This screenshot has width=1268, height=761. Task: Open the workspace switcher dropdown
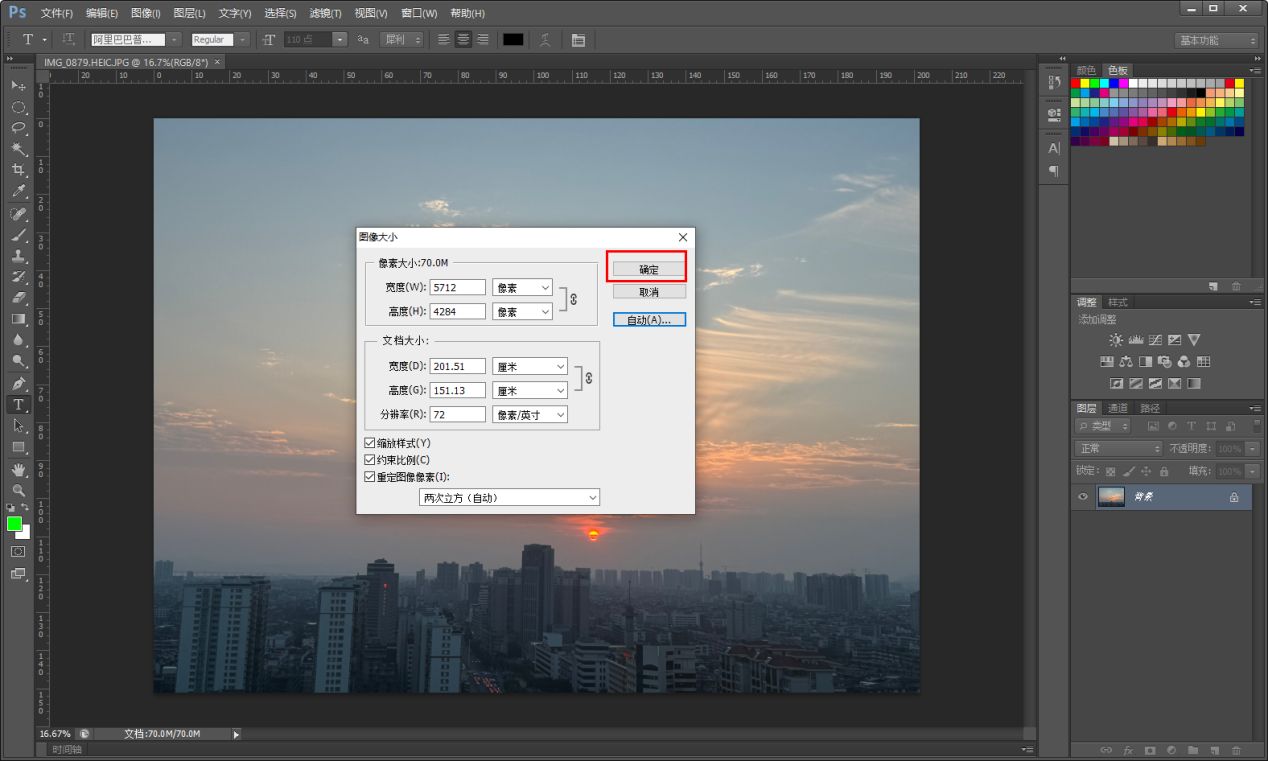[1217, 40]
